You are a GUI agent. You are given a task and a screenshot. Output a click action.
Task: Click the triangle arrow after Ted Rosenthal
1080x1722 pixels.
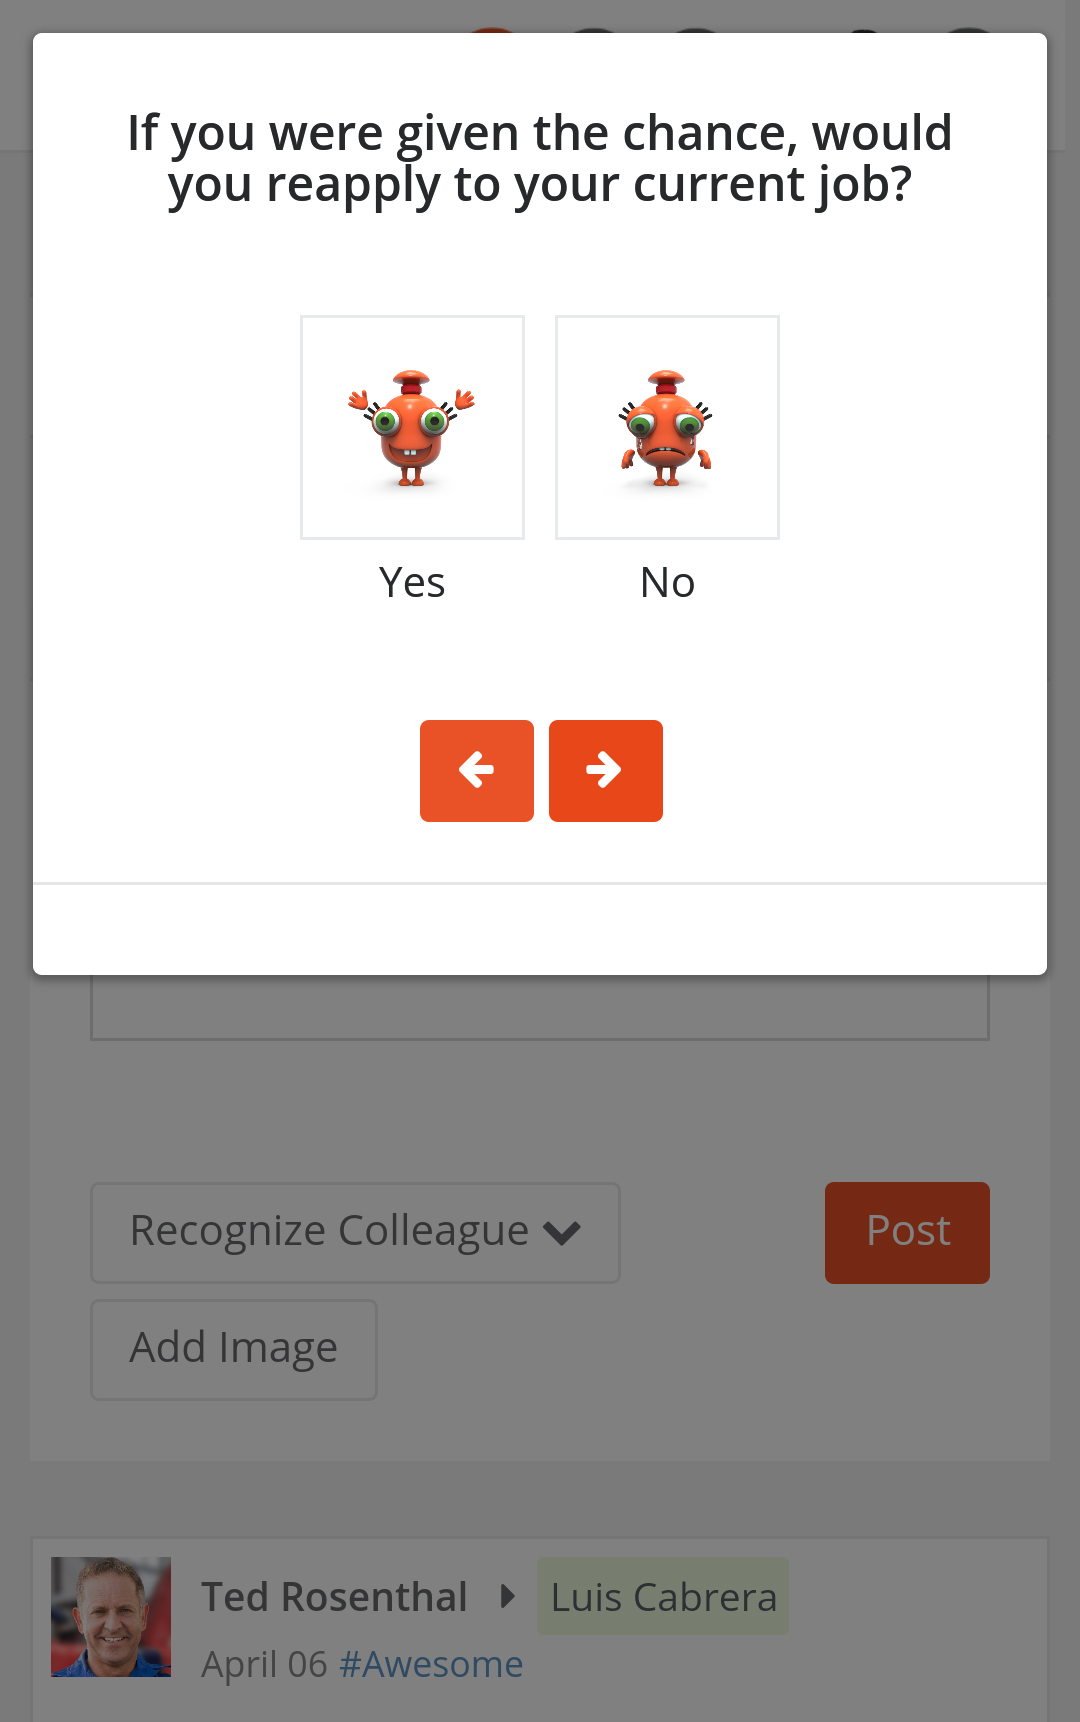pos(508,1596)
